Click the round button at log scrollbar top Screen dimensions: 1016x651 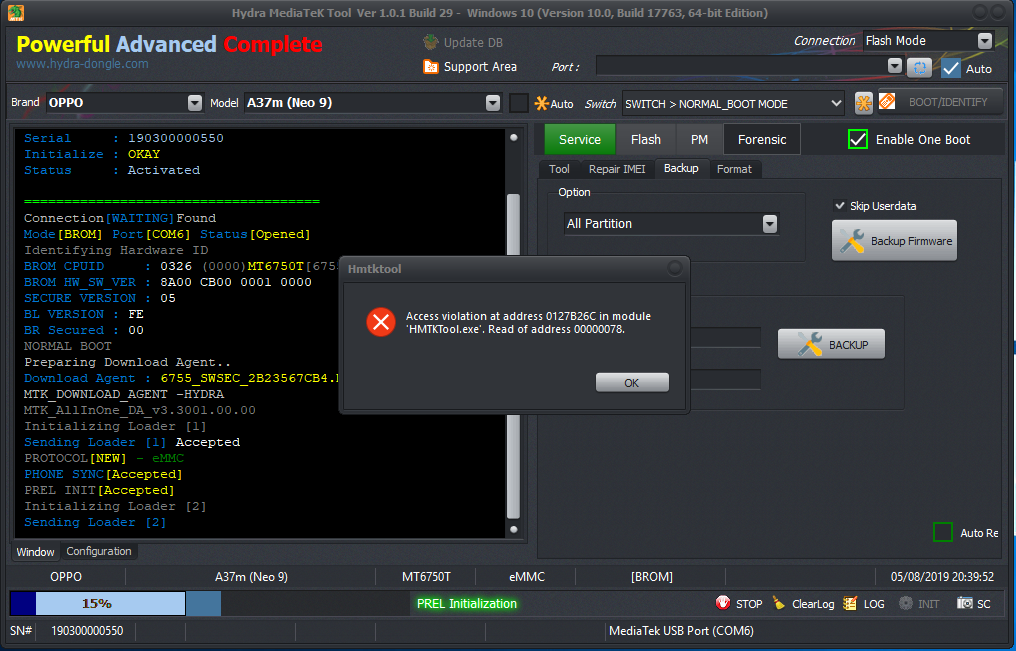tap(514, 137)
